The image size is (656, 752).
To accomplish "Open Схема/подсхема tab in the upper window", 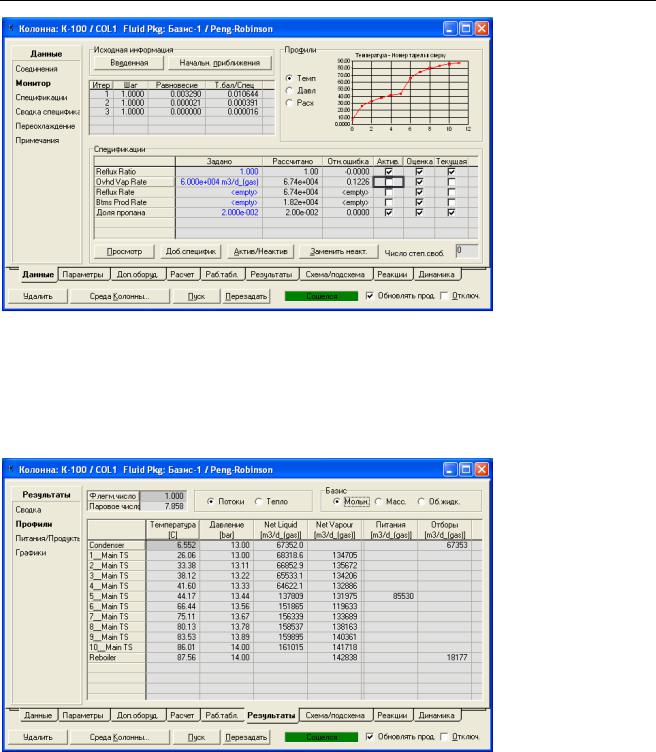I will point(335,275).
